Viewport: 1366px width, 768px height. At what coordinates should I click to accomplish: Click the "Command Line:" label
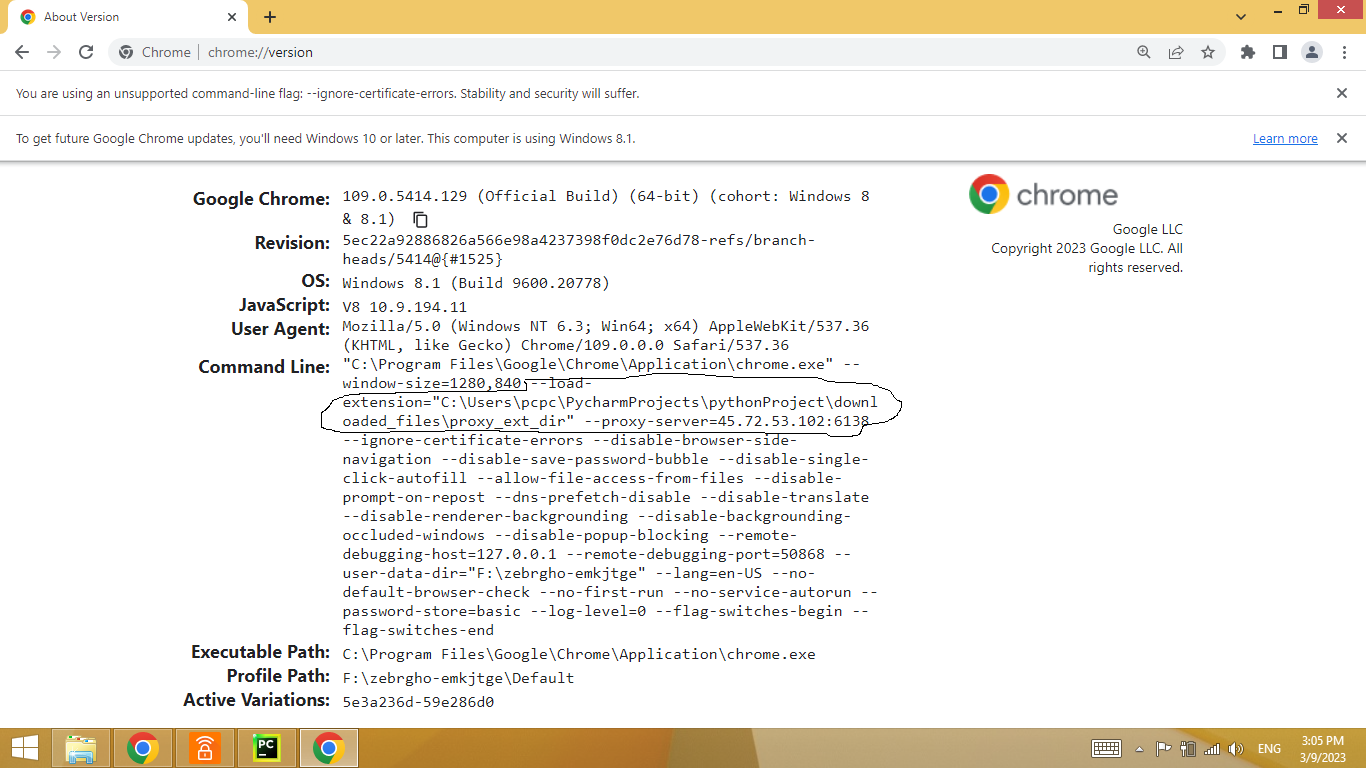point(264,367)
